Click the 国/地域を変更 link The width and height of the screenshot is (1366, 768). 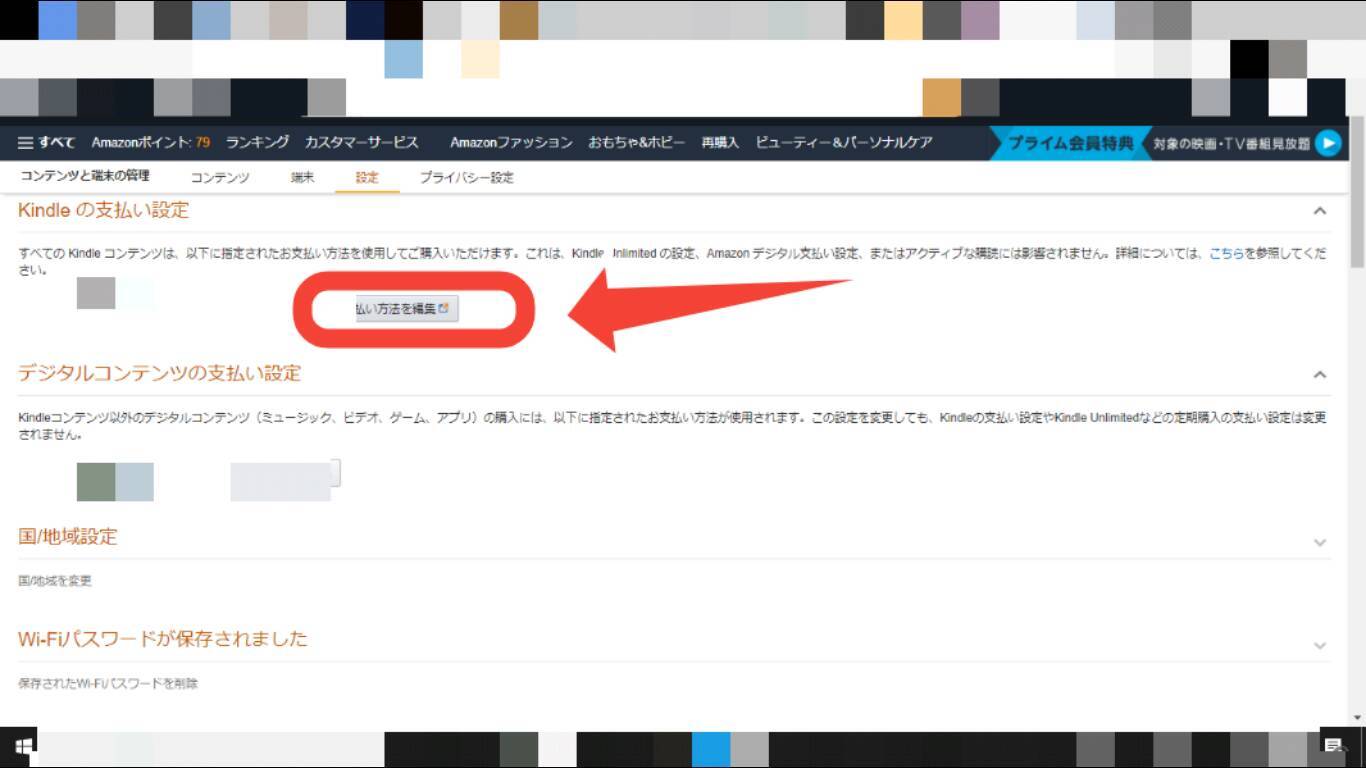pos(55,581)
